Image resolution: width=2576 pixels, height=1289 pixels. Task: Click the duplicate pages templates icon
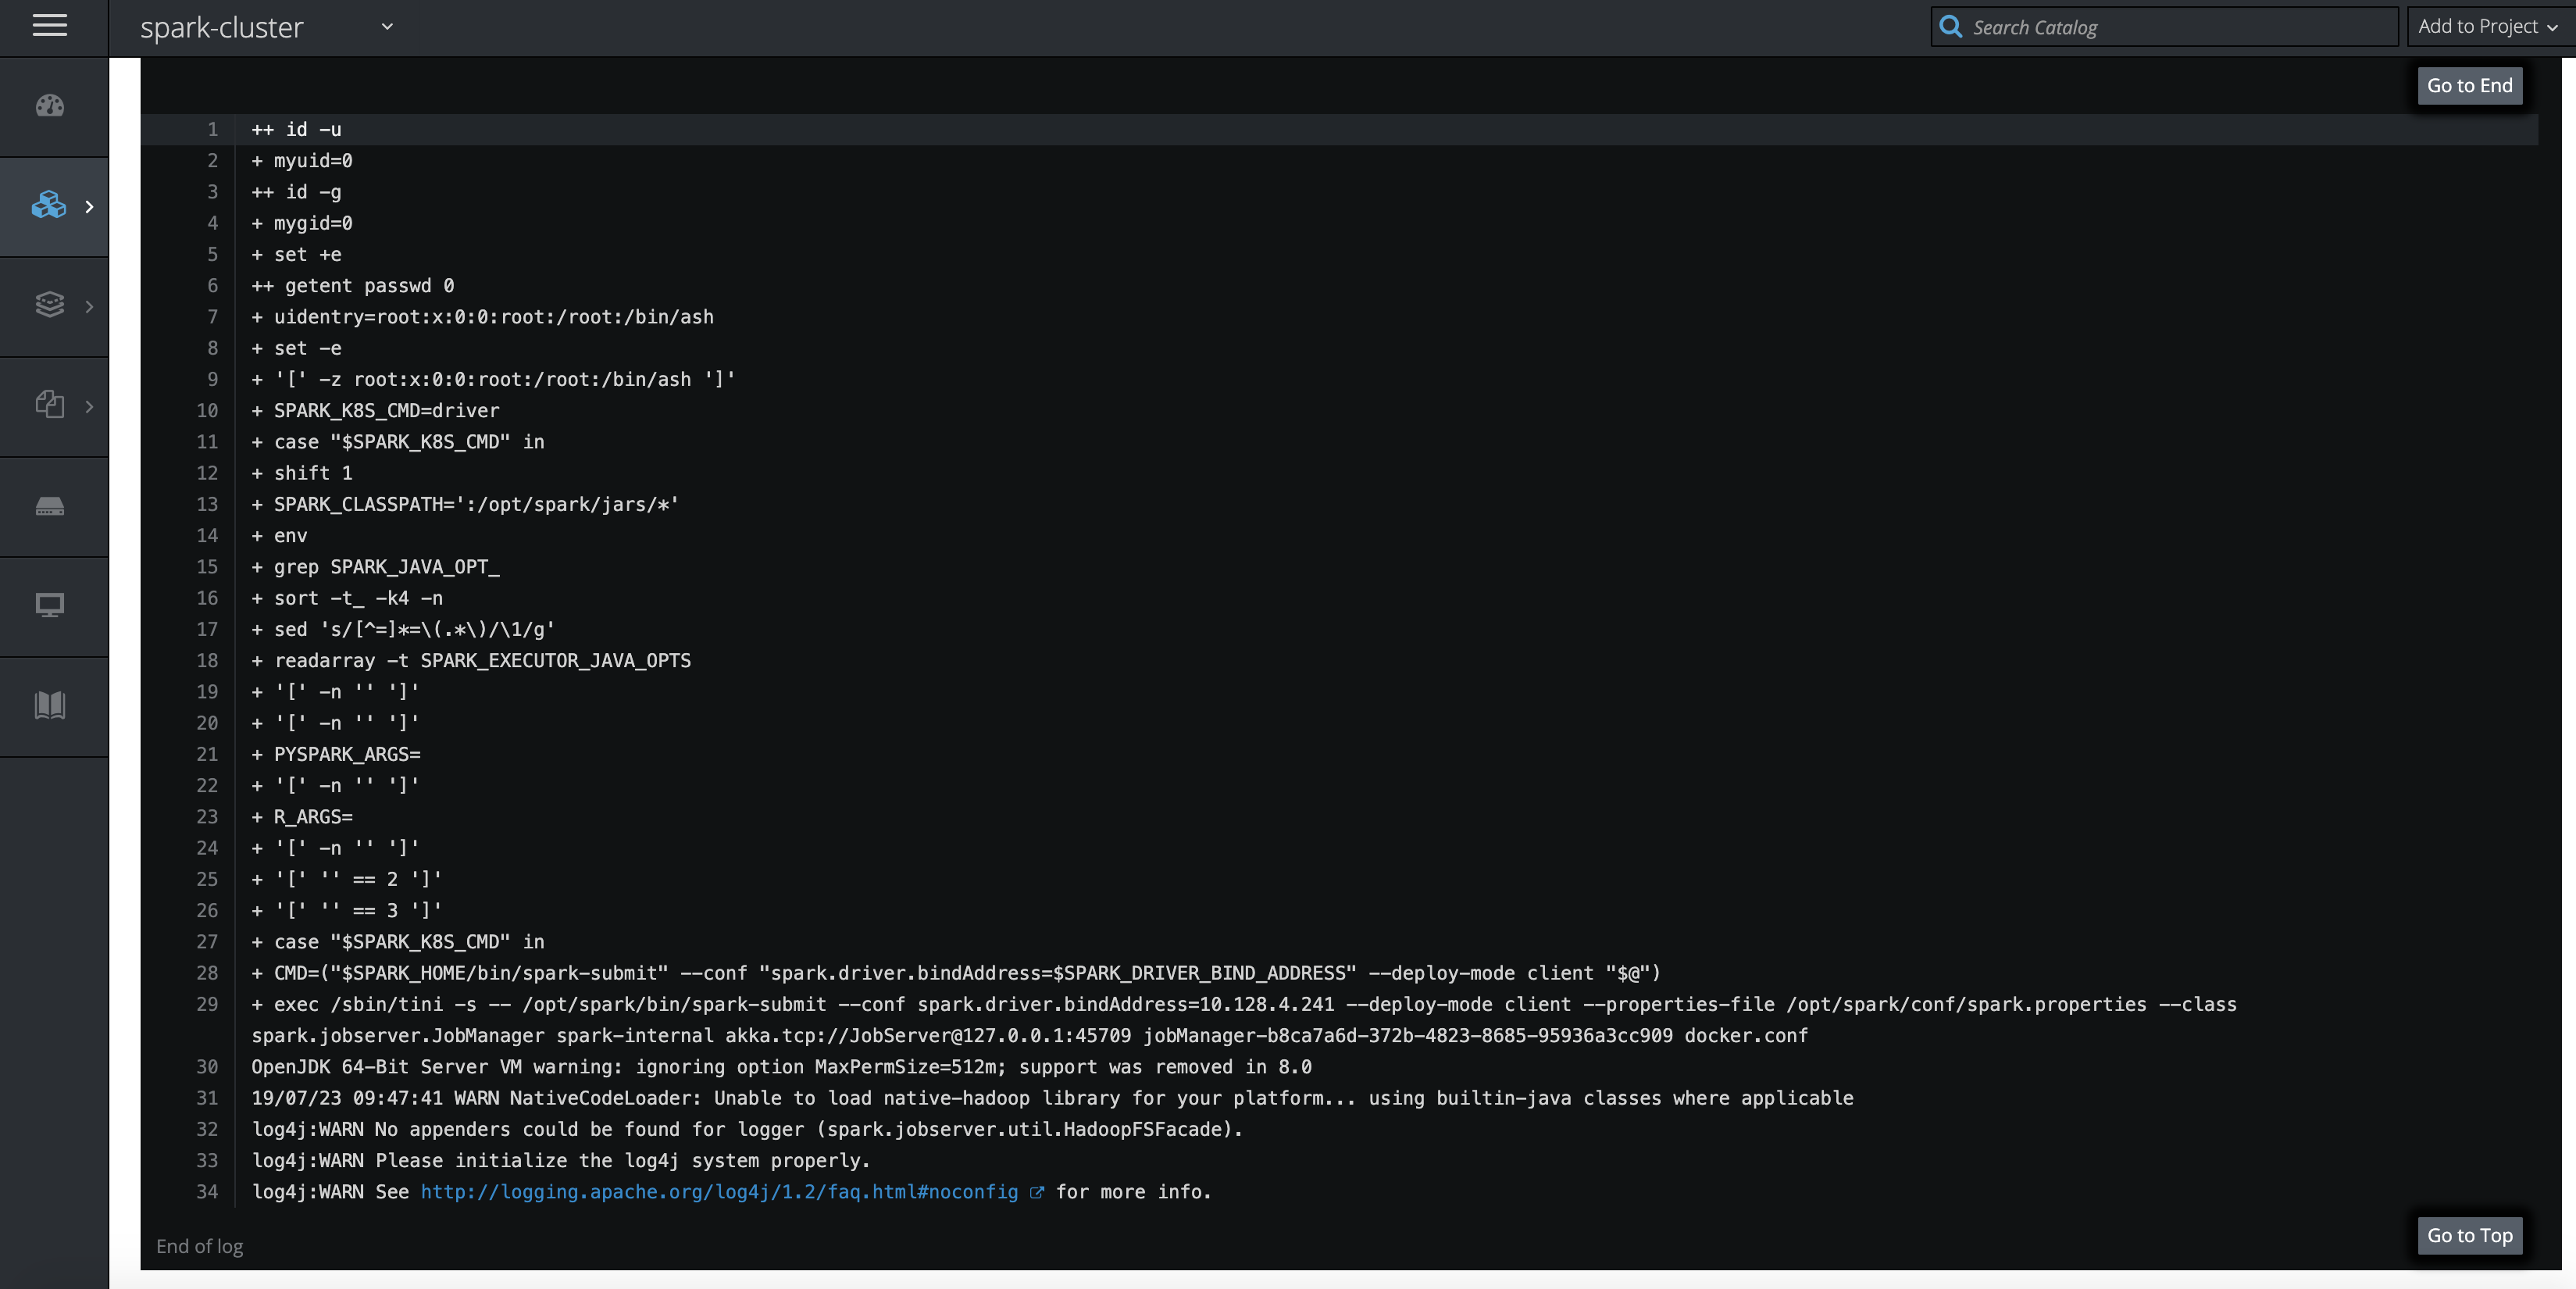pos(49,406)
